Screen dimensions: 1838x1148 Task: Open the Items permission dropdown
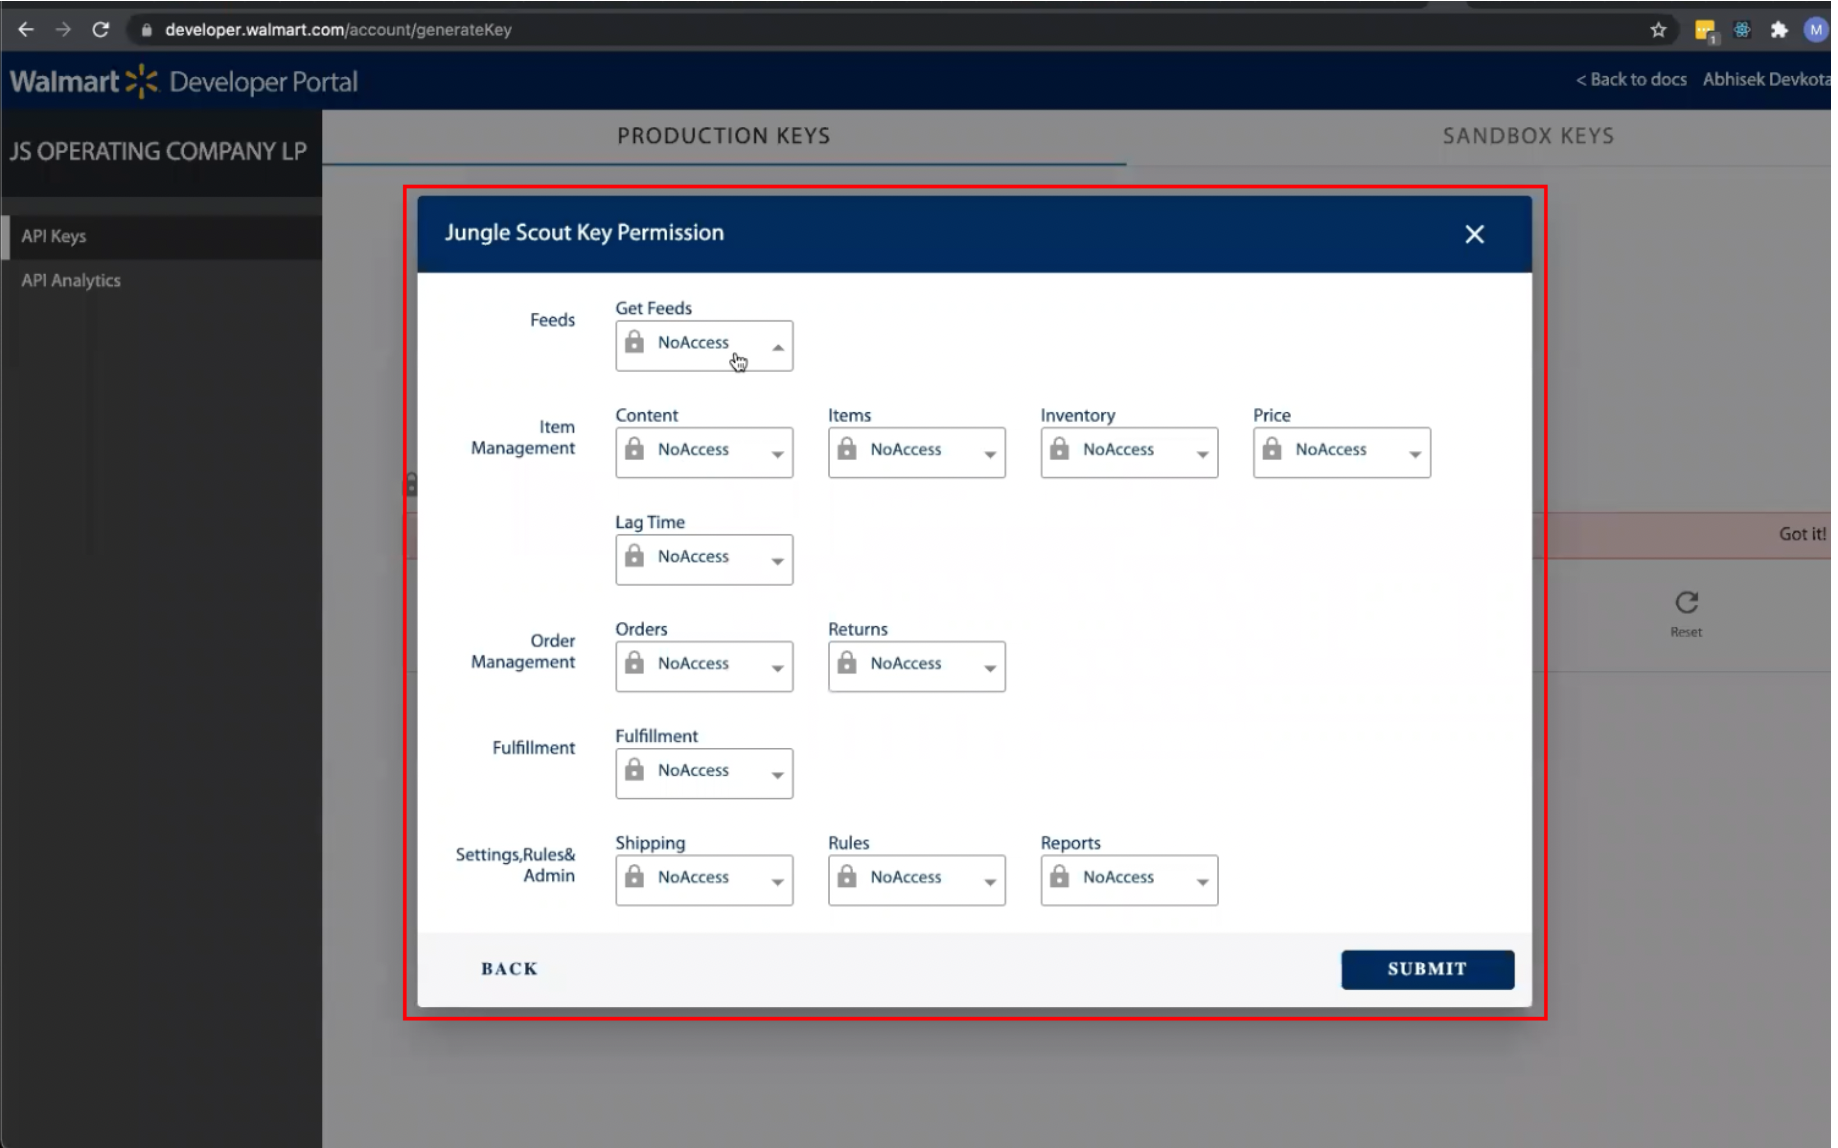pyautogui.click(x=917, y=453)
